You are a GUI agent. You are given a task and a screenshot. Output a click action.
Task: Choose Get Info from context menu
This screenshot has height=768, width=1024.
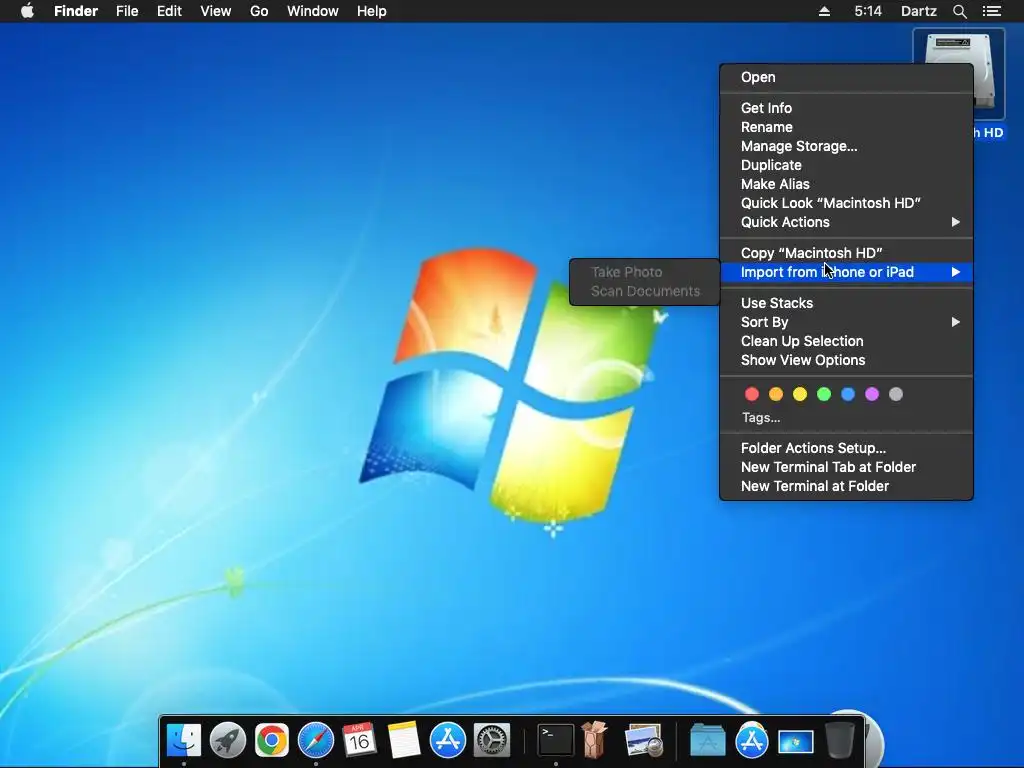pyautogui.click(x=846, y=108)
